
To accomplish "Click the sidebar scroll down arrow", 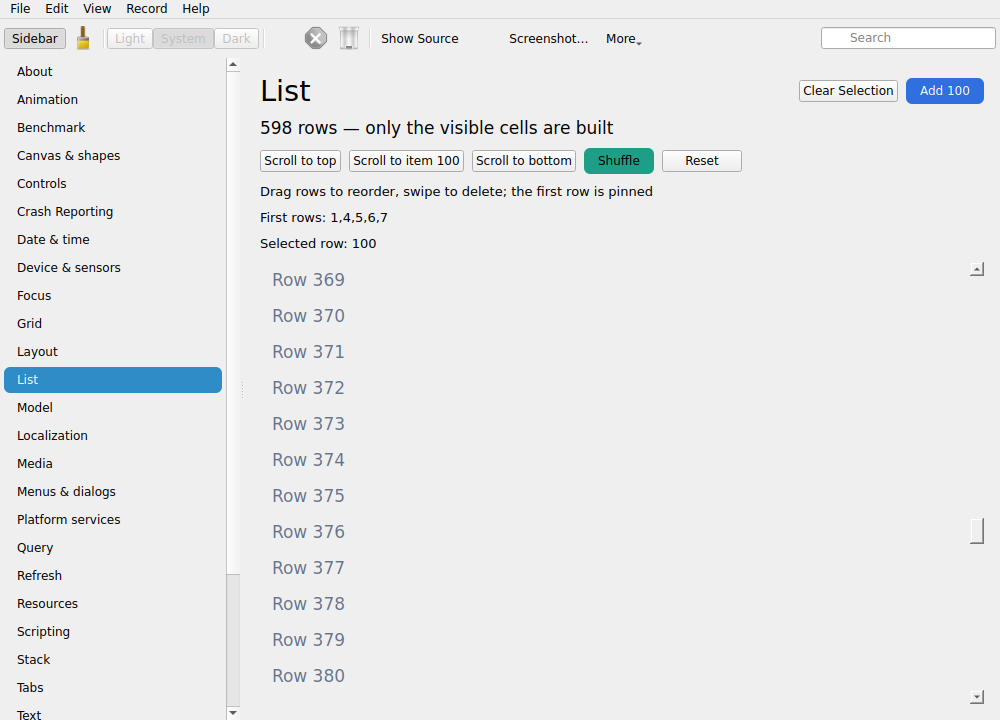I will [233, 713].
